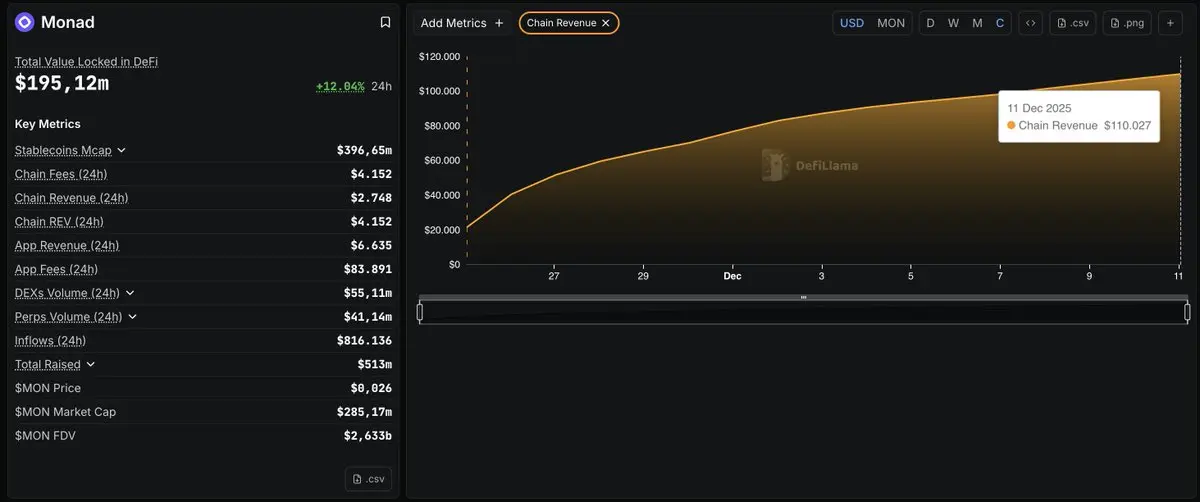Click the $2,633b FDV value
Image resolution: width=1200 pixels, height=502 pixels.
pos(368,436)
